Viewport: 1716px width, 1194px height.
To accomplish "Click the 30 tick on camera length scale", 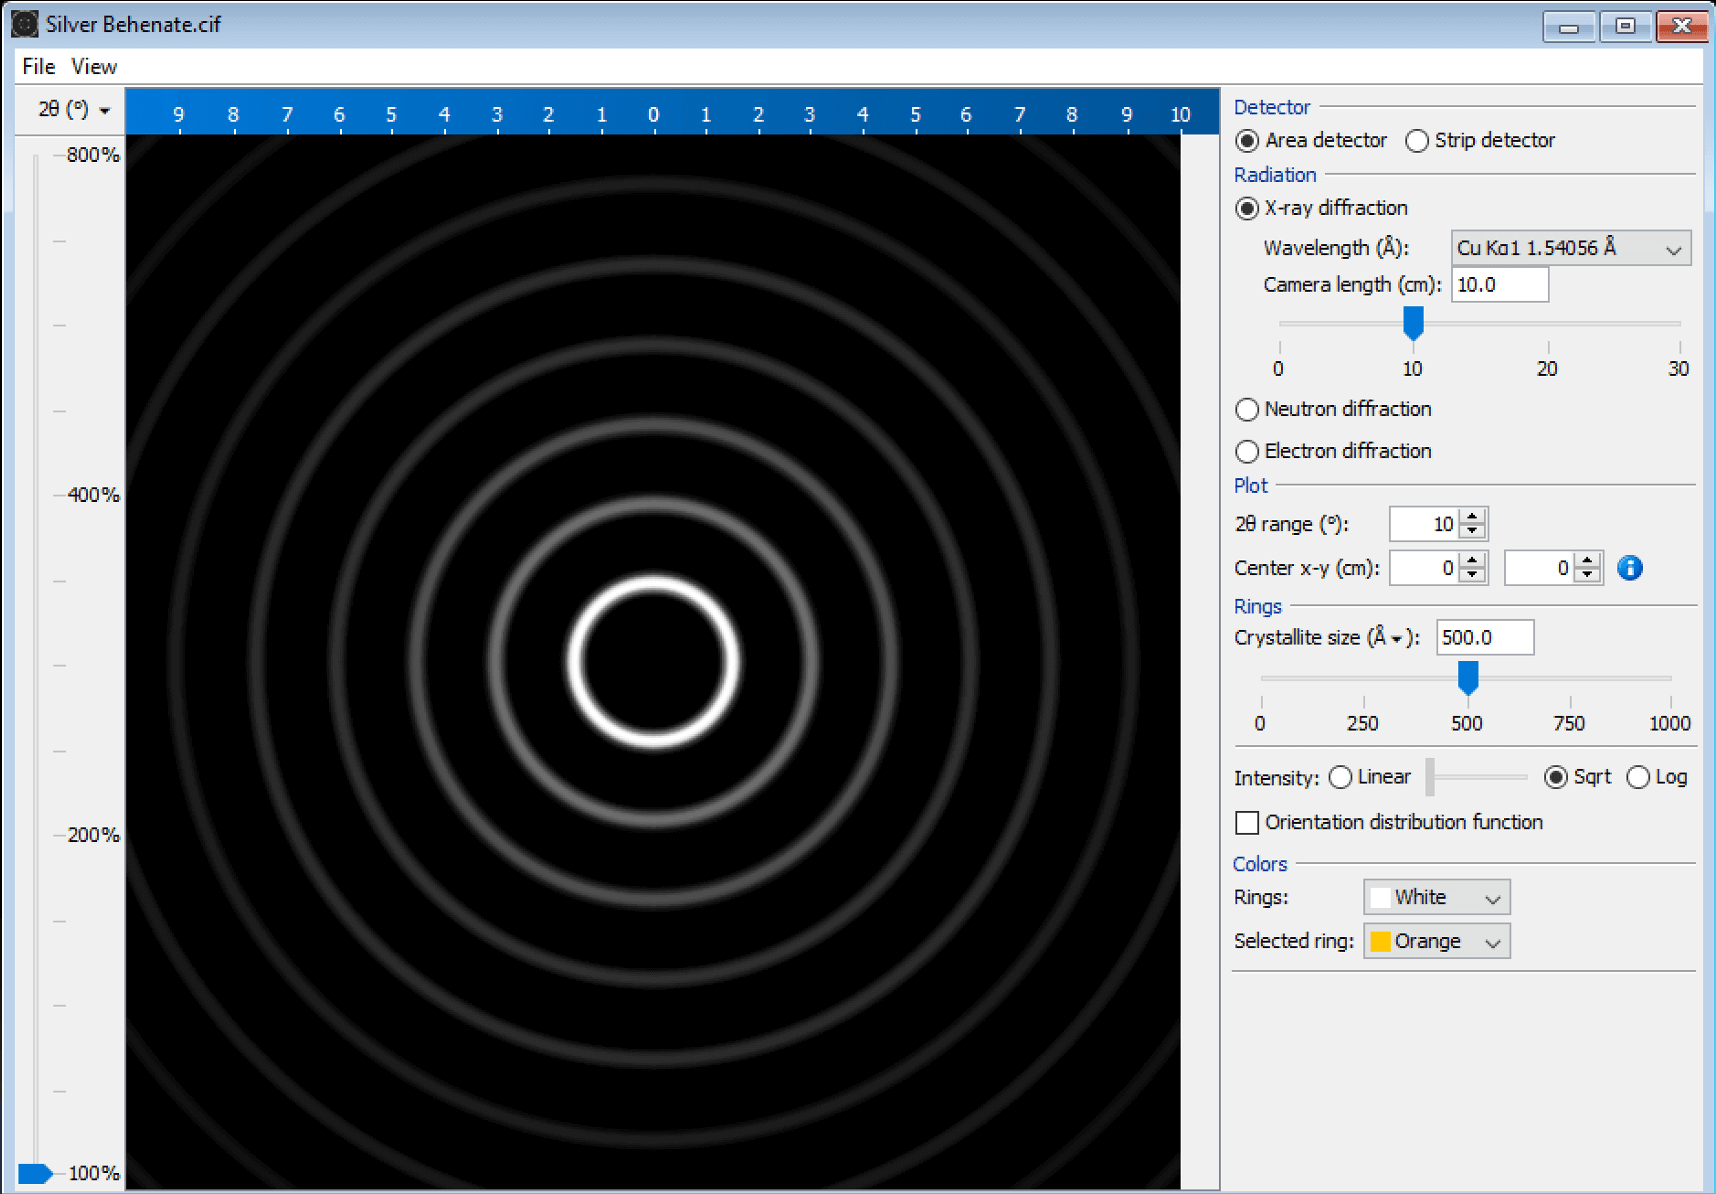I will (1678, 369).
